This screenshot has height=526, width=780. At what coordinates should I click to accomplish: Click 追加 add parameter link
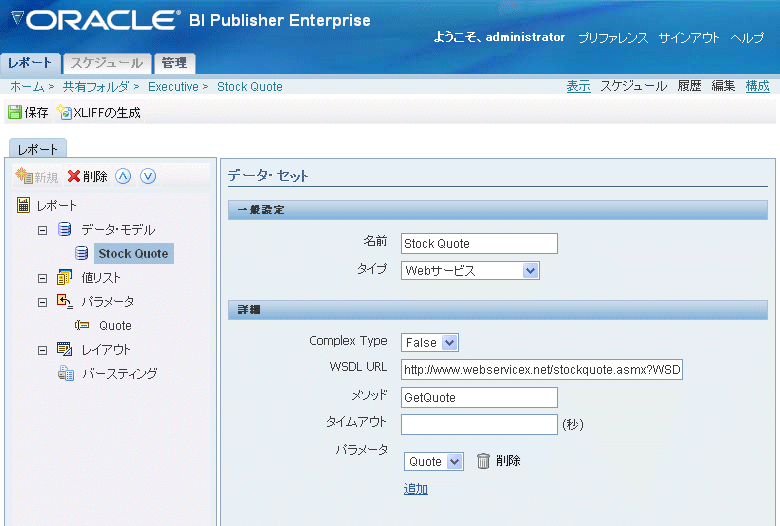click(416, 489)
